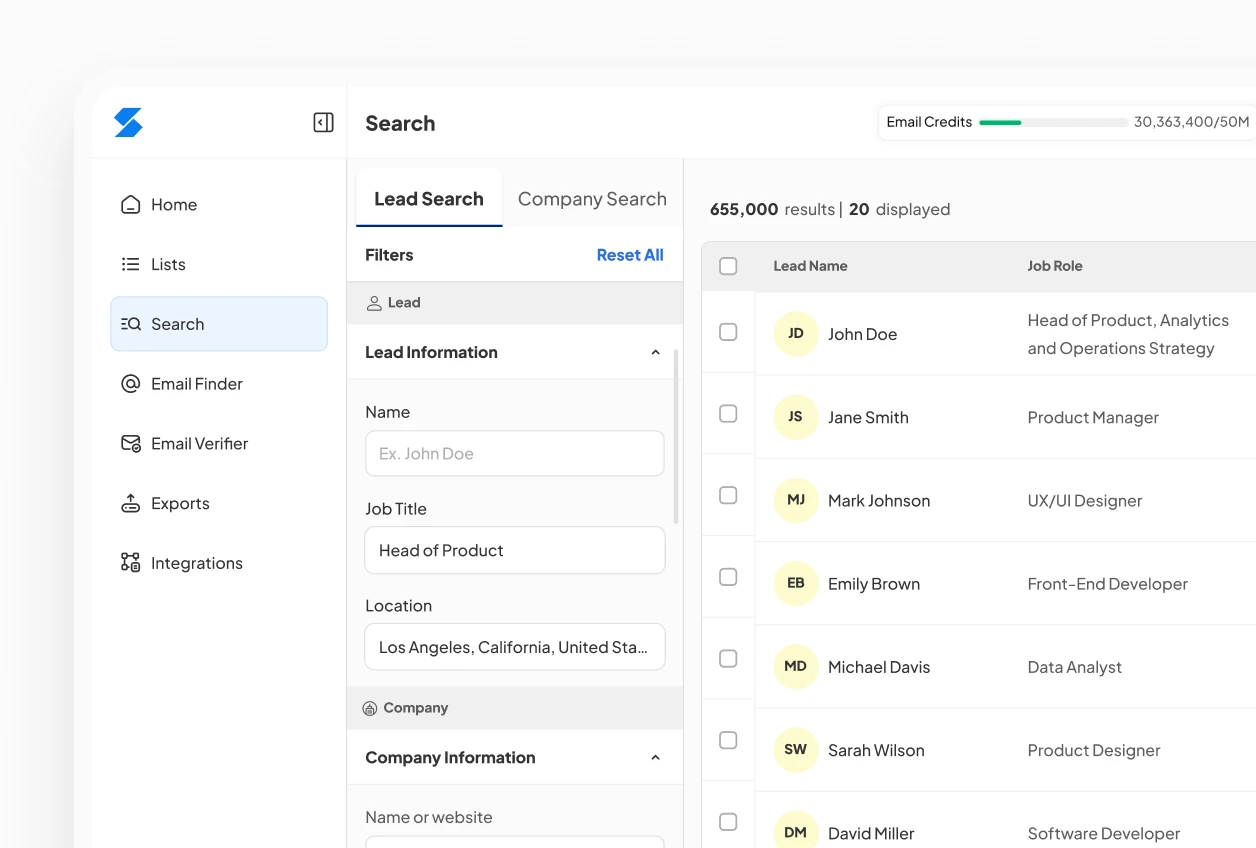Click the Lead Name column header
This screenshot has width=1256, height=848.
[x=810, y=266]
